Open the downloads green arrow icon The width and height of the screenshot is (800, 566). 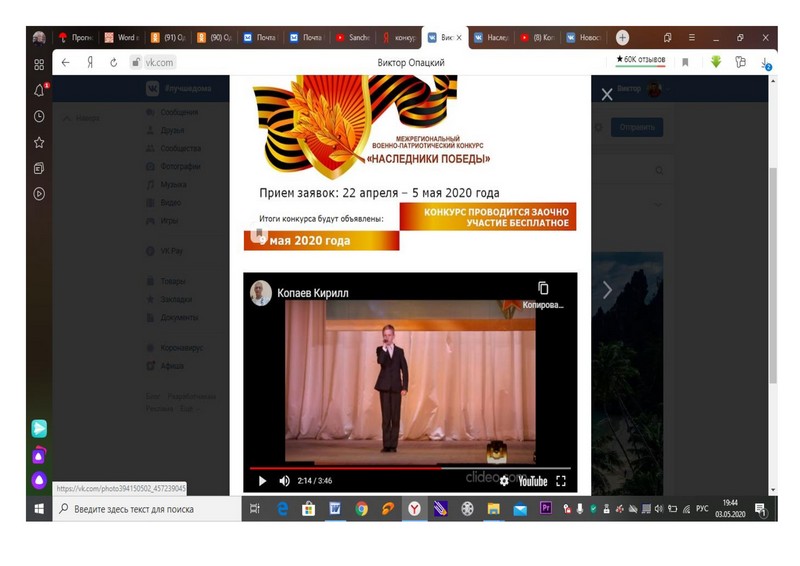click(716, 62)
